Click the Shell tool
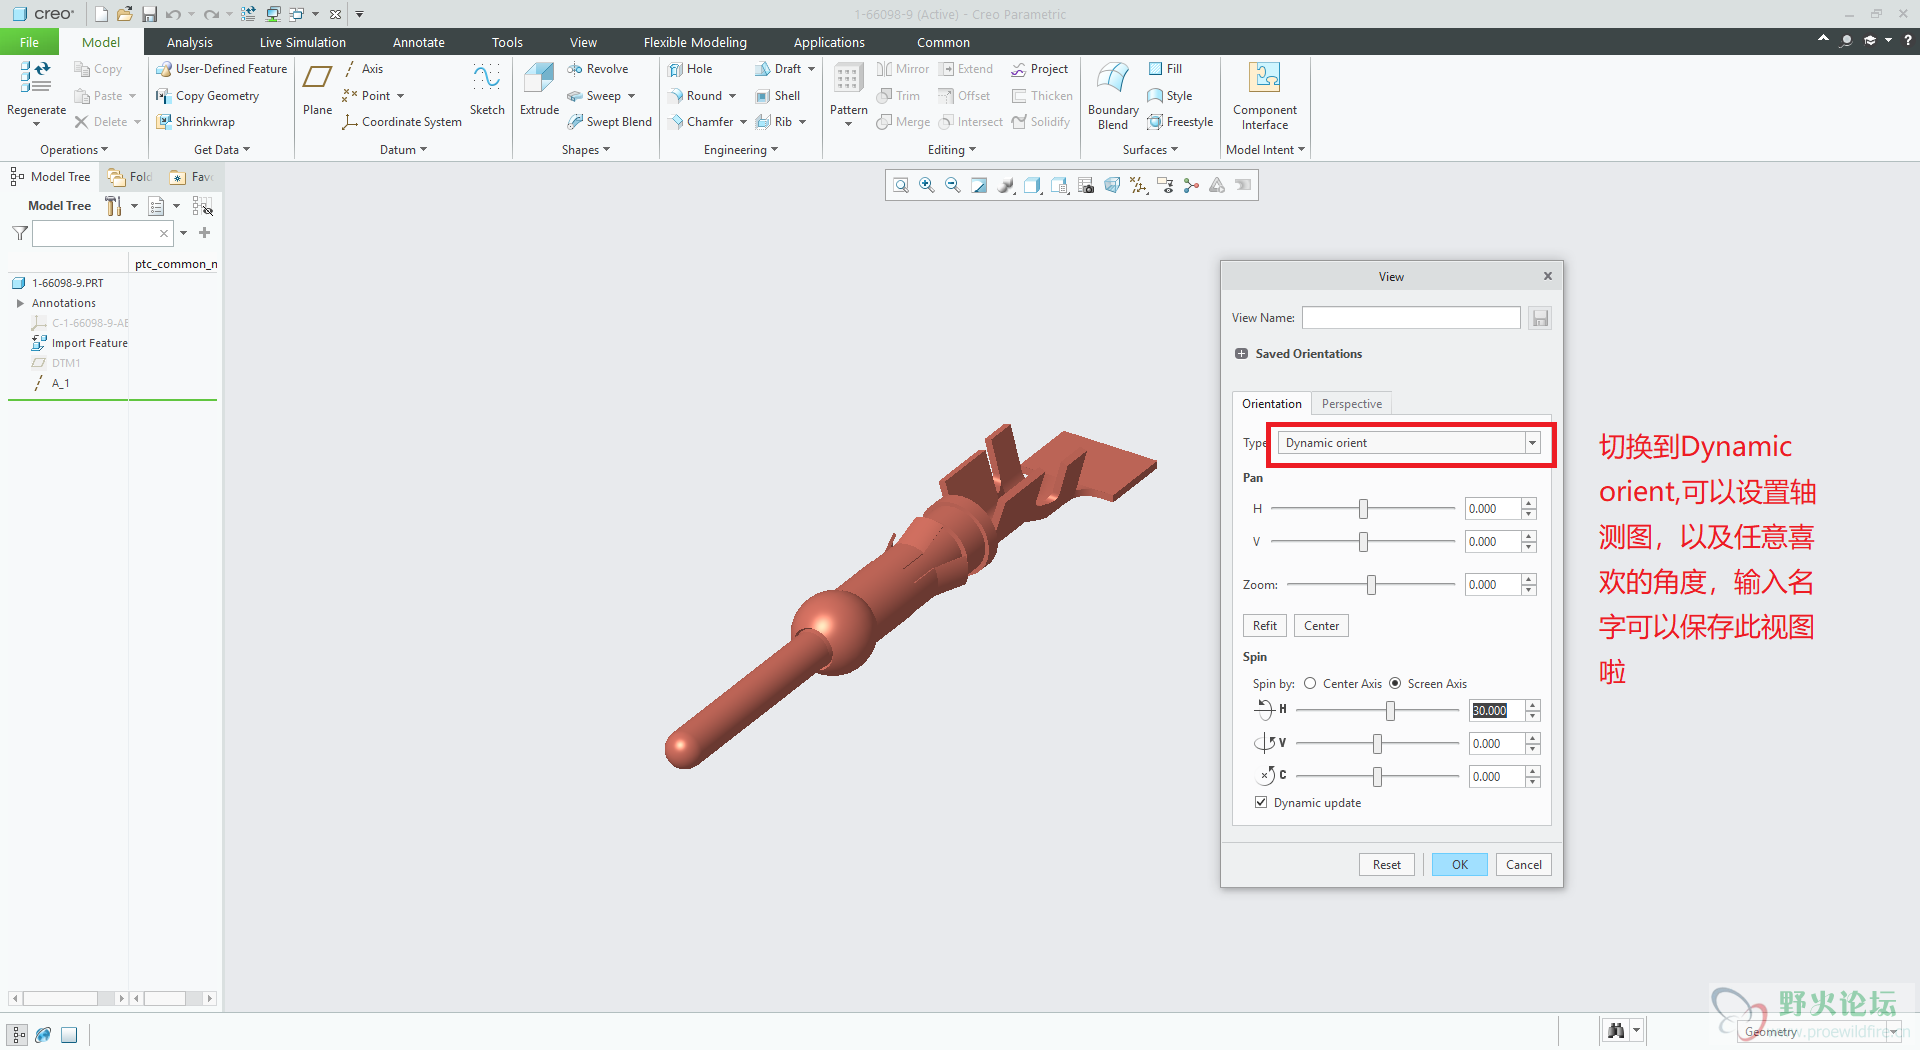The image size is (1920, 1050). tap(778, 96)
